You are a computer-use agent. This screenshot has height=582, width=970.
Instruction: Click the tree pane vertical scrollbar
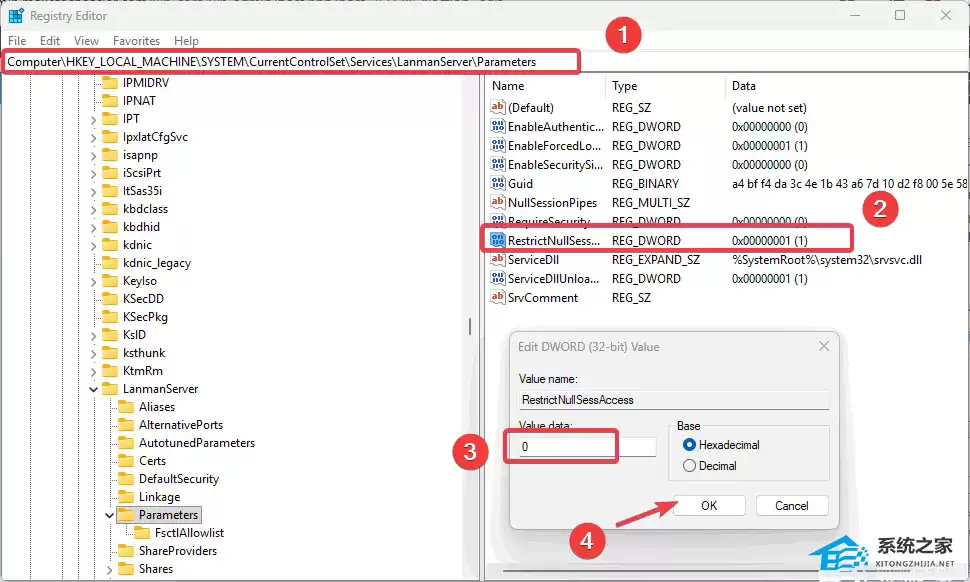click(x=470, y=328)
